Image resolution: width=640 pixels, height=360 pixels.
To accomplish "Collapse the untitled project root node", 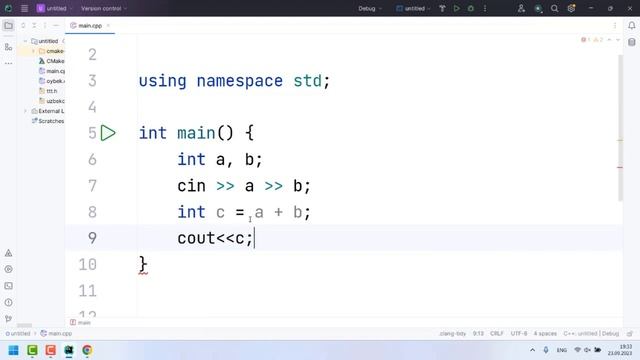I will 25,41.
